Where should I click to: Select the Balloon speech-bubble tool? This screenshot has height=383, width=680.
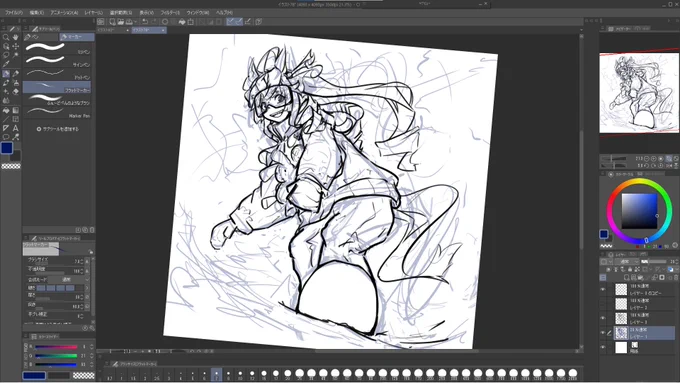coord(6,137)
